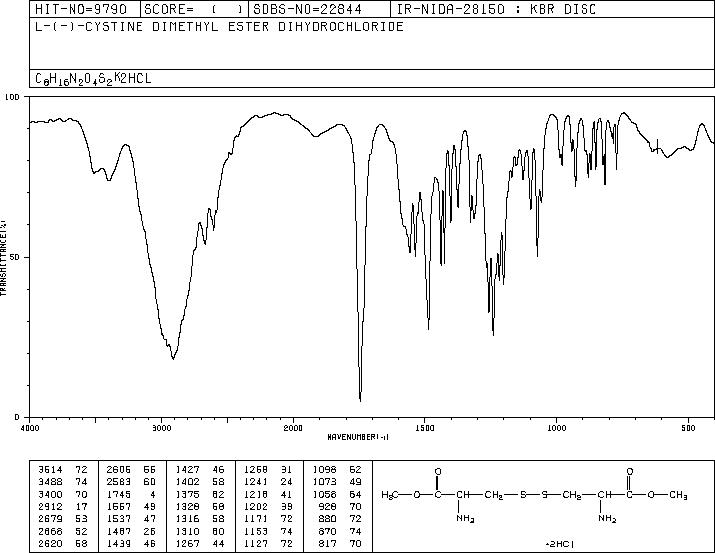Click the right NH2 group in structure

click(x=607, y=518)
